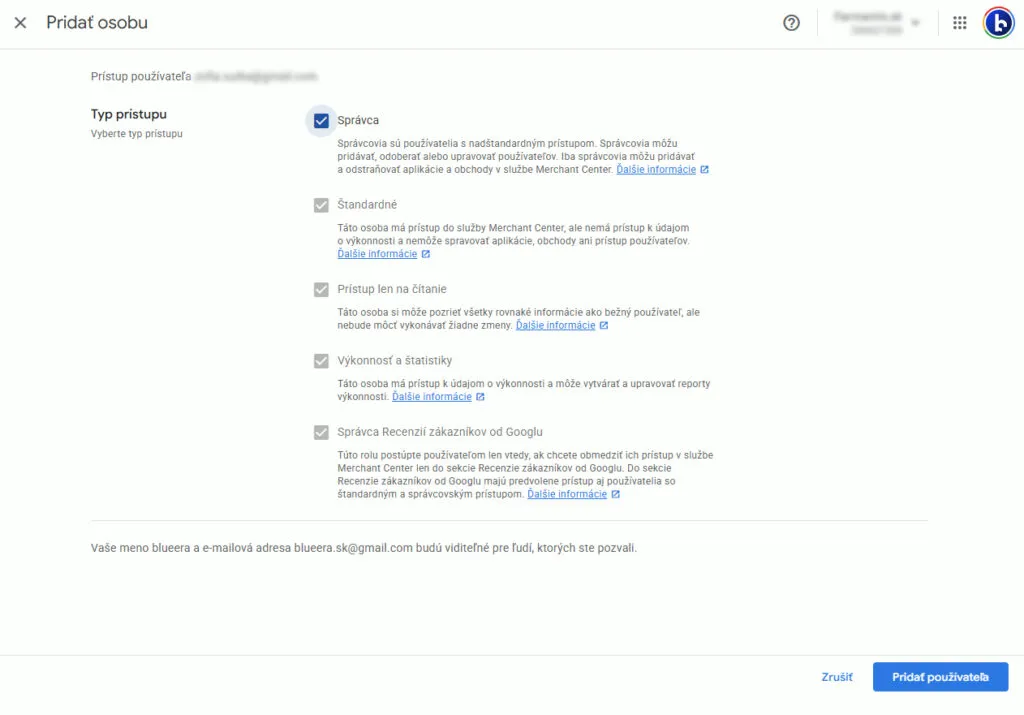Click external link icon in Výkonnosť description
This screenshot has height=715, width=1024.
pos(480,397)
